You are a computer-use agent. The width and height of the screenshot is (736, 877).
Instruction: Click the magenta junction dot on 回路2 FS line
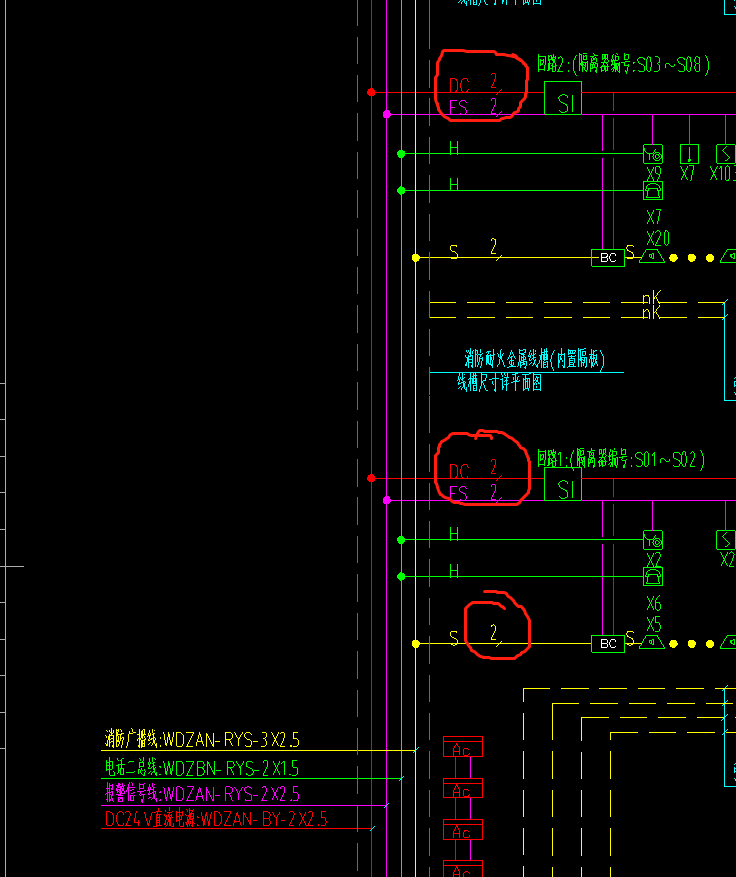387,114
